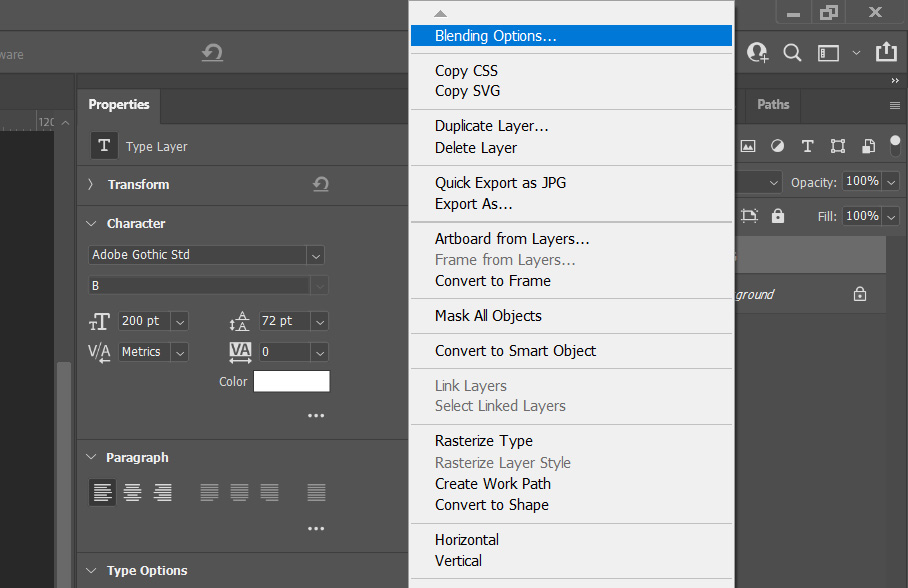
Task: Switch to the Paths tab
Action: point(773,105)
